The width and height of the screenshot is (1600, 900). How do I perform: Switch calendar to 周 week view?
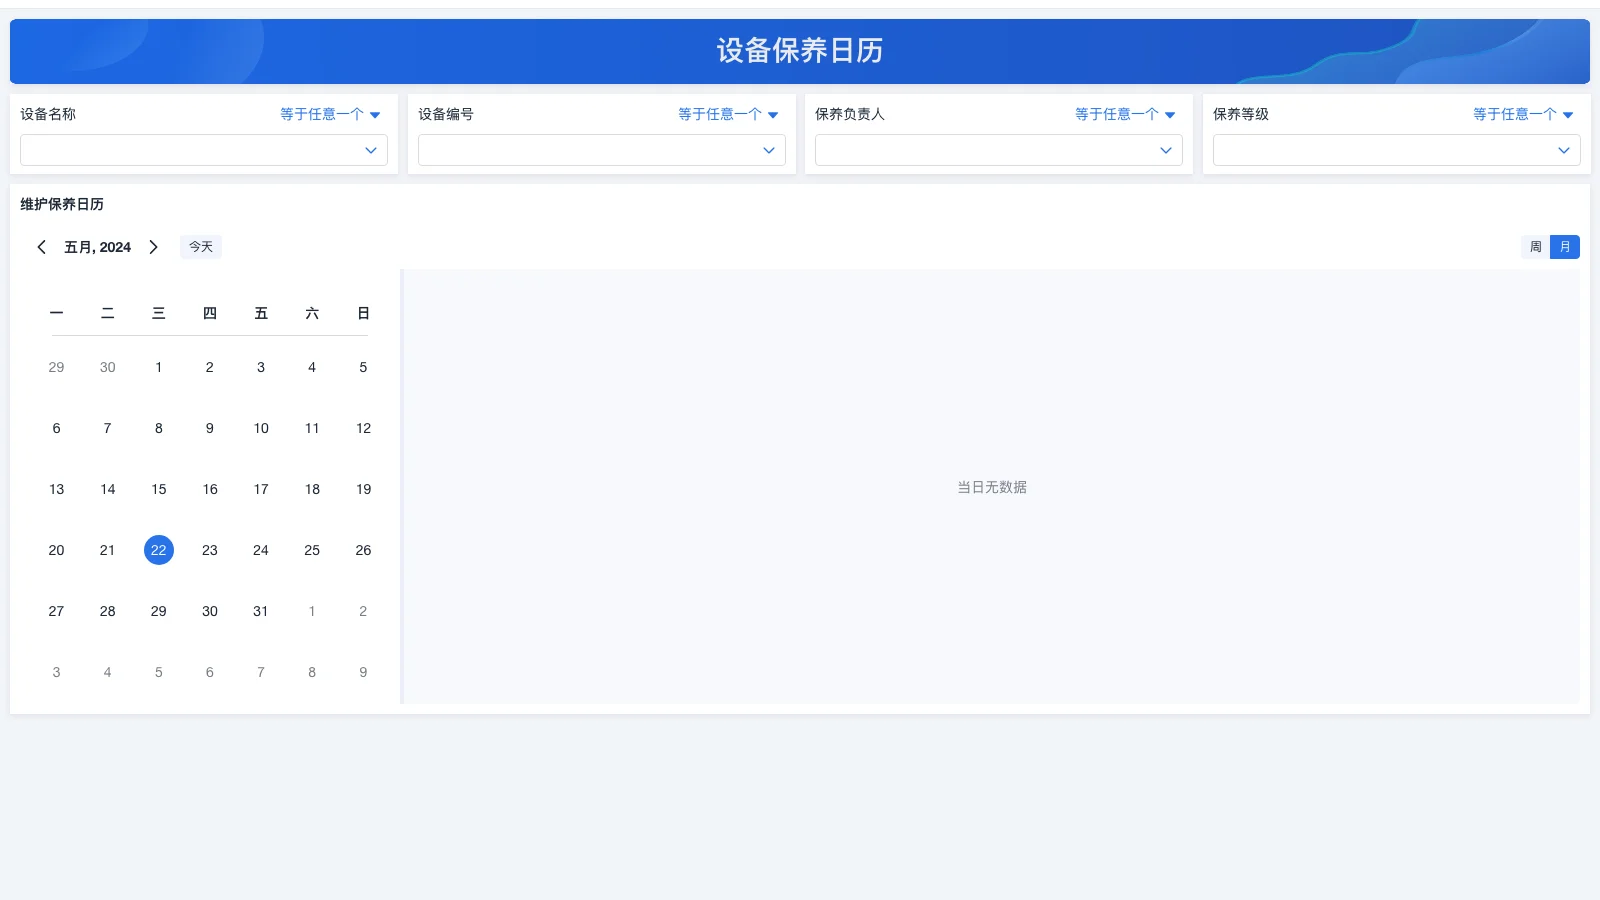coord(1535,247)
